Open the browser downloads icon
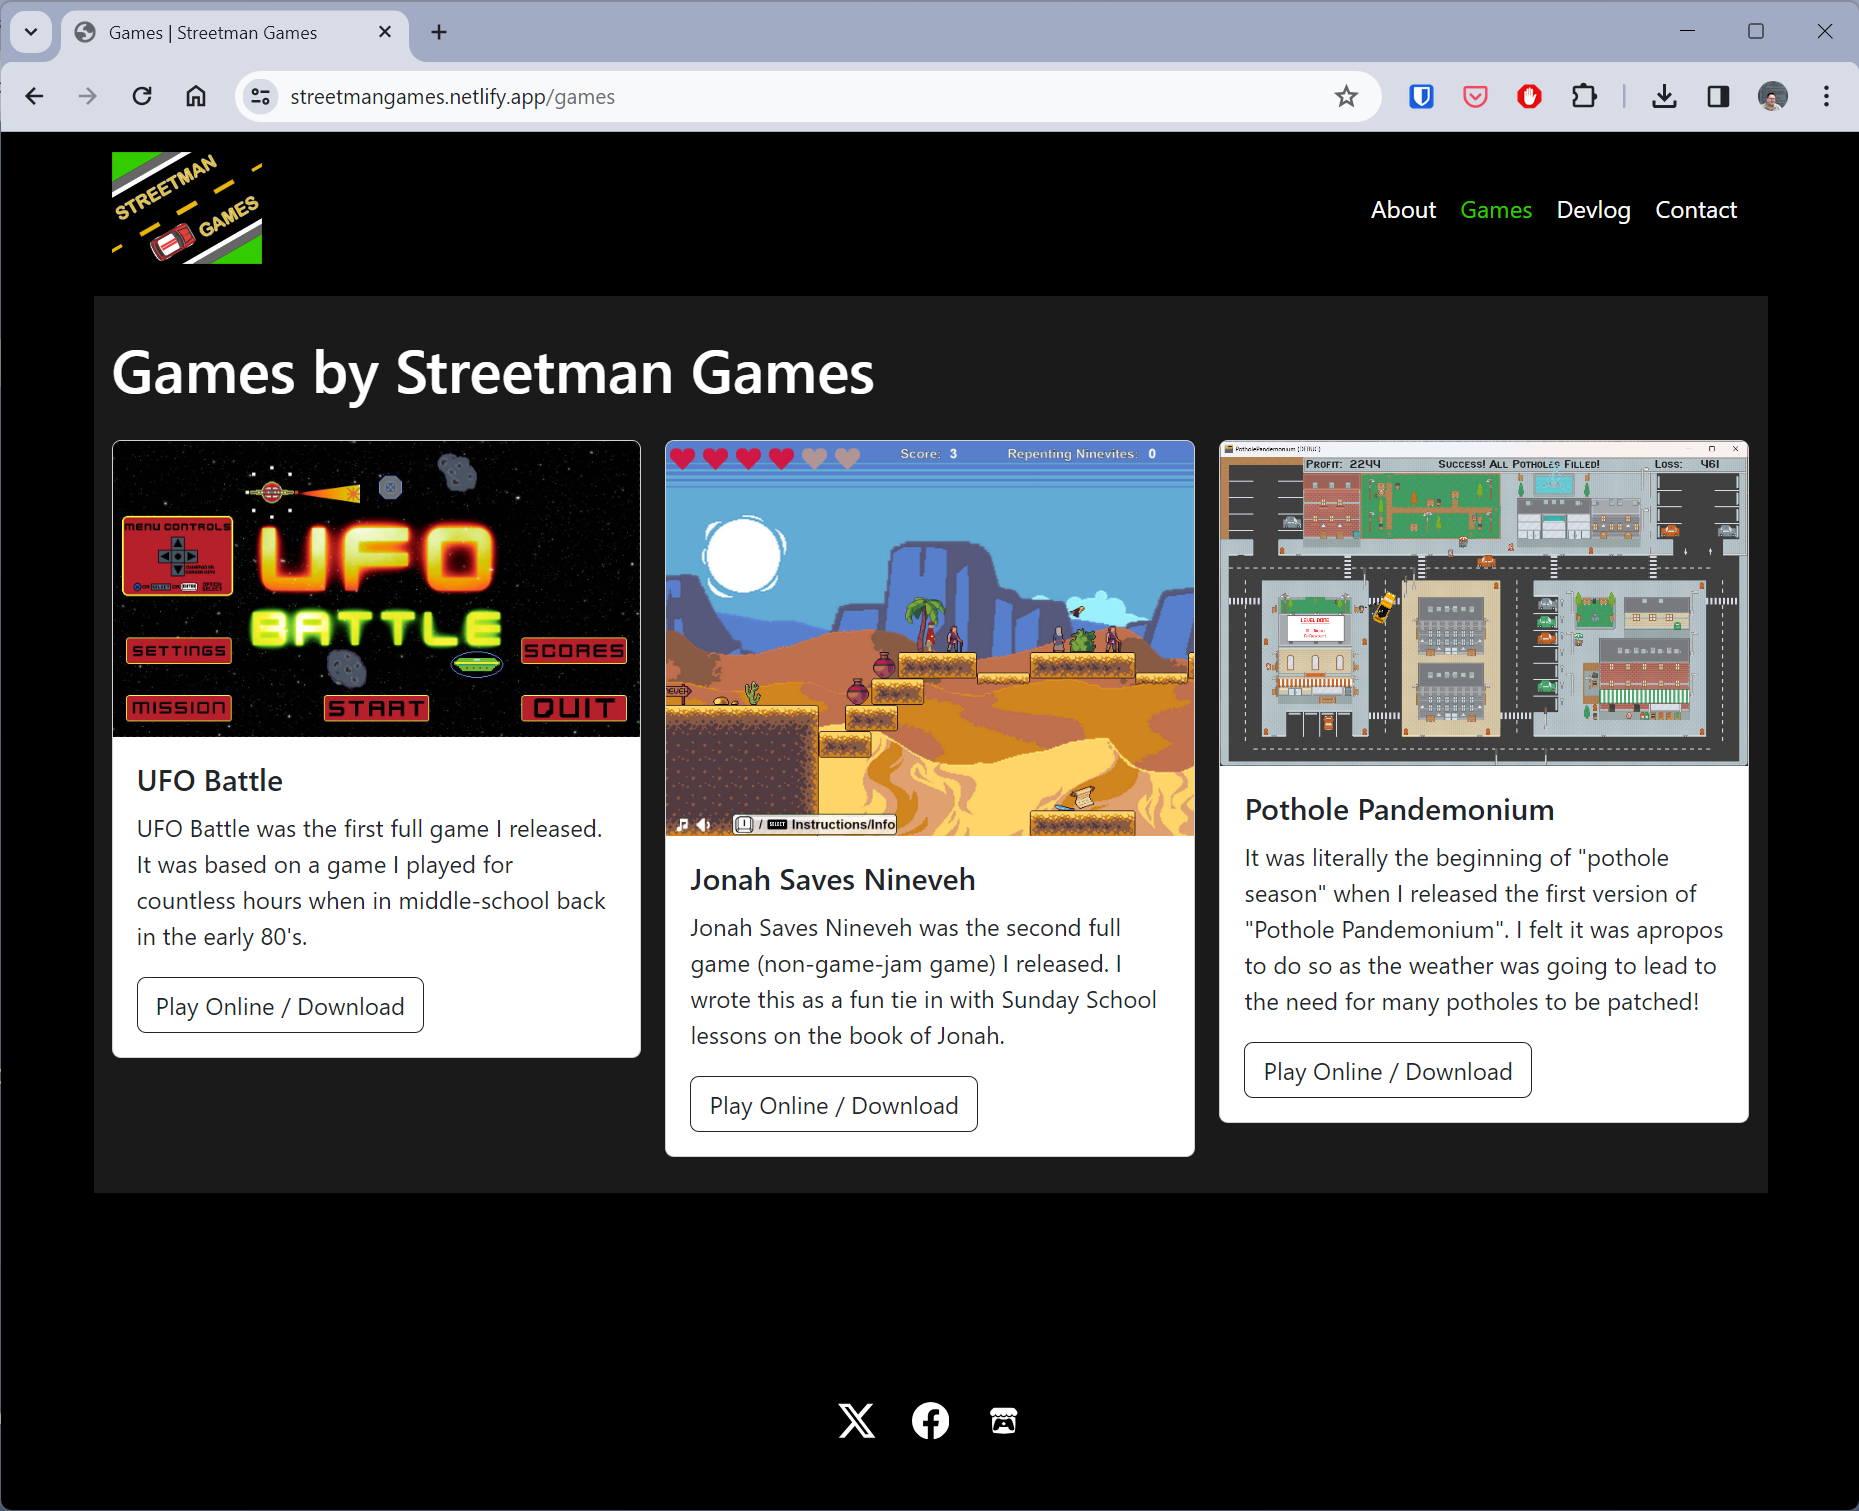Viewport: 1859px width, 1511px height. tap(1664, 96)
